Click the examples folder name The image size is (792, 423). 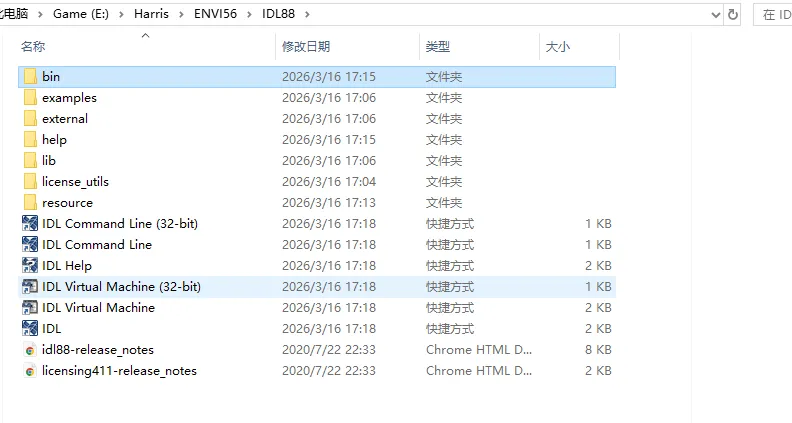point(69,98)
